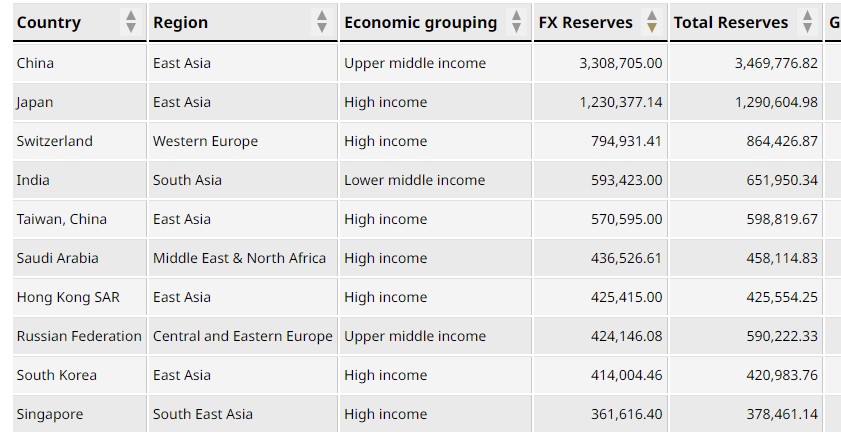Image resolution: width=841 pixels, height=437 pixels.
Task: Sort table by Country header
Action: 49,22
